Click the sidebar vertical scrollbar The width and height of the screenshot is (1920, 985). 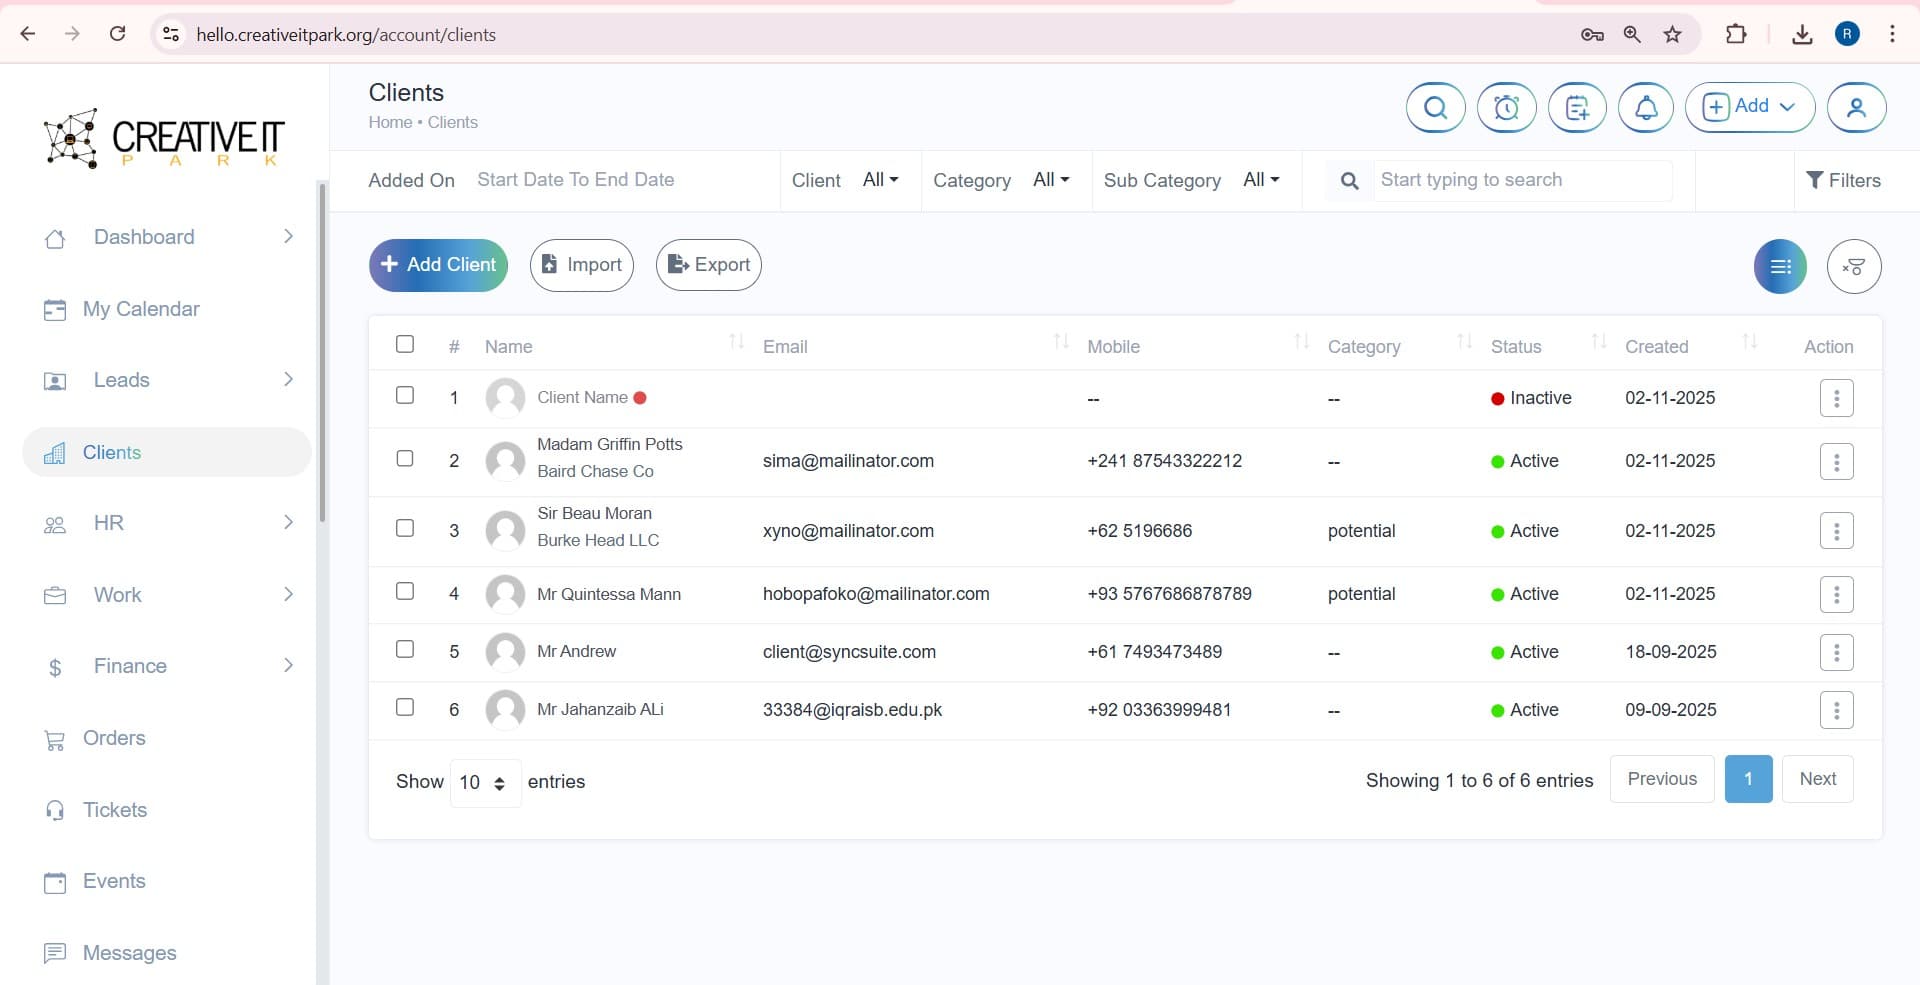[322, 352]
